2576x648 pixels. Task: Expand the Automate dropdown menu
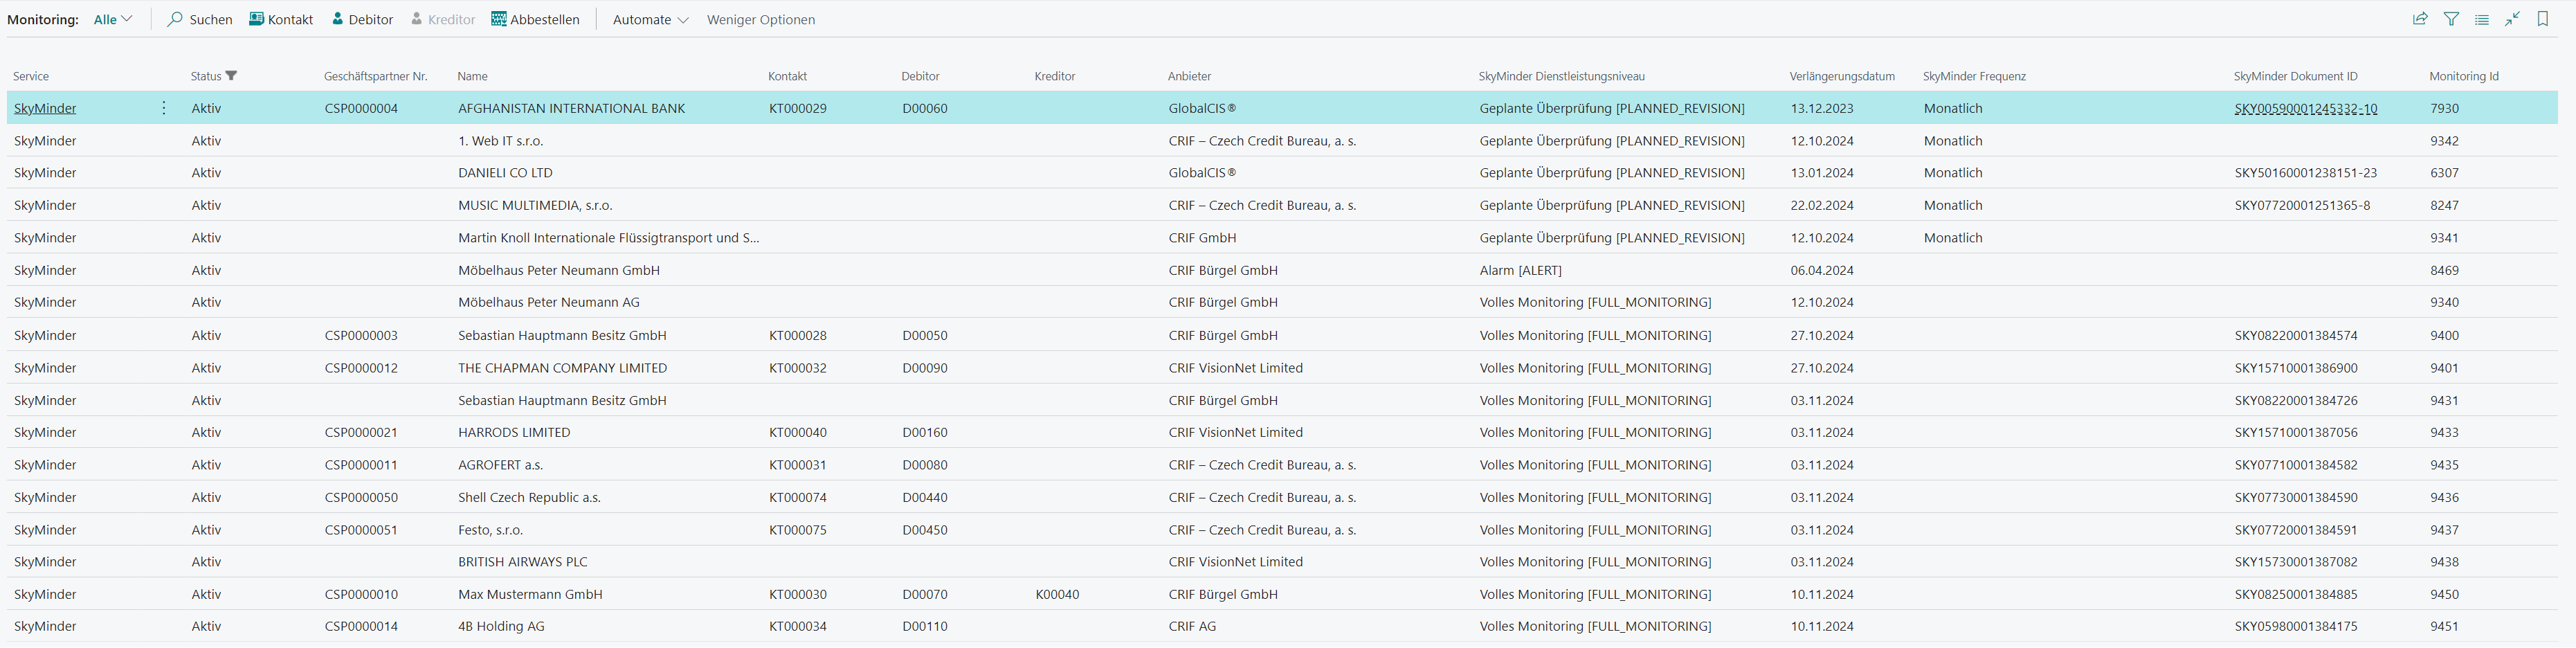649,18
